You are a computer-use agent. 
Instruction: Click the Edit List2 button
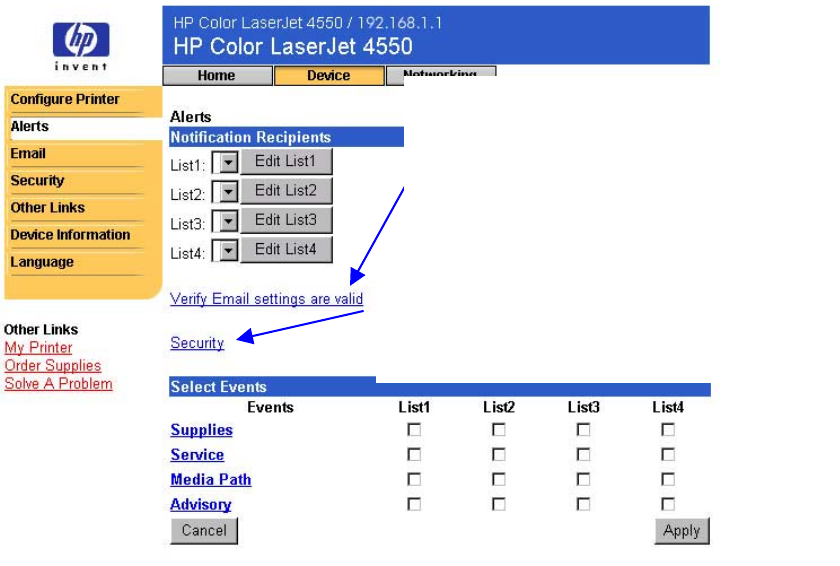click(286, 191)
